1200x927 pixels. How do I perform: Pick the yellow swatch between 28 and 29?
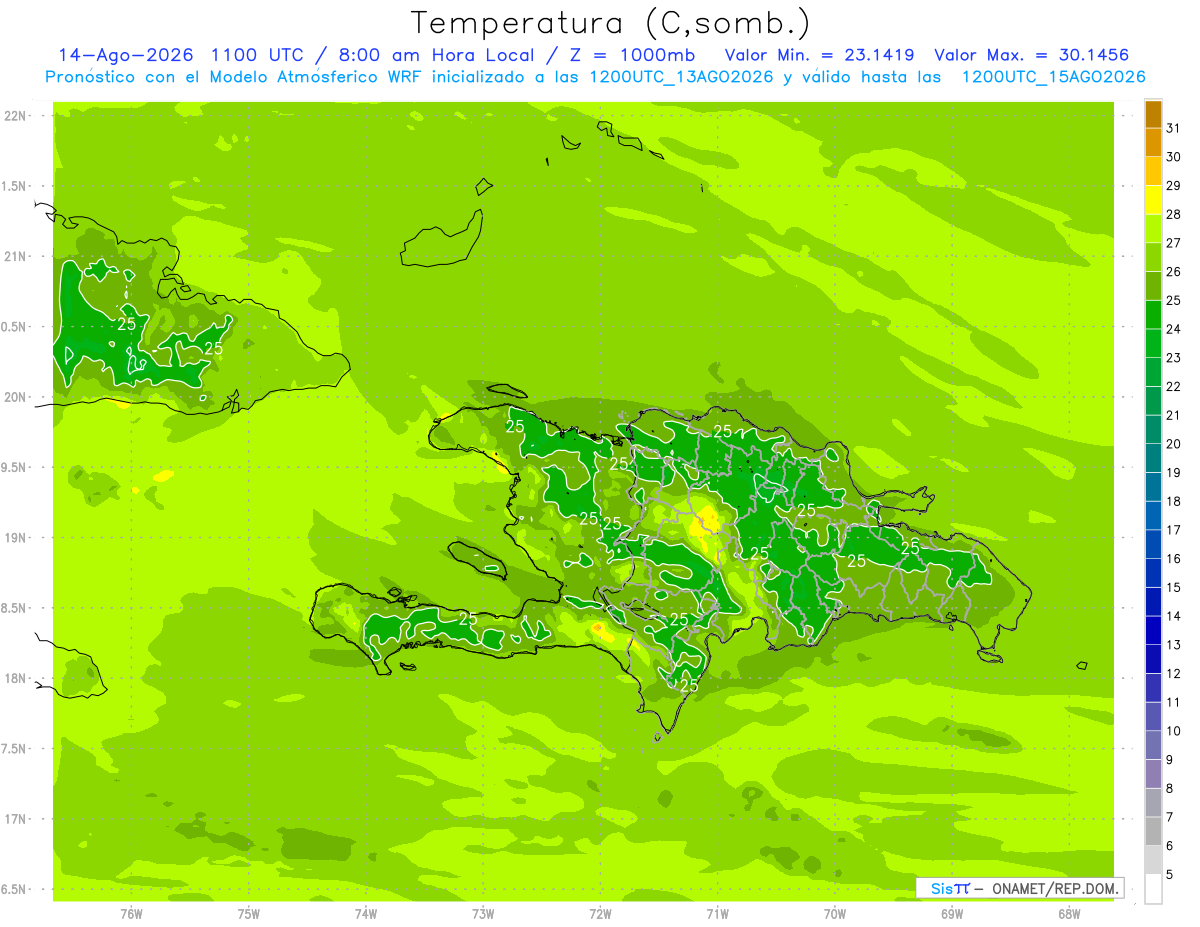[x=1153, y=200]
